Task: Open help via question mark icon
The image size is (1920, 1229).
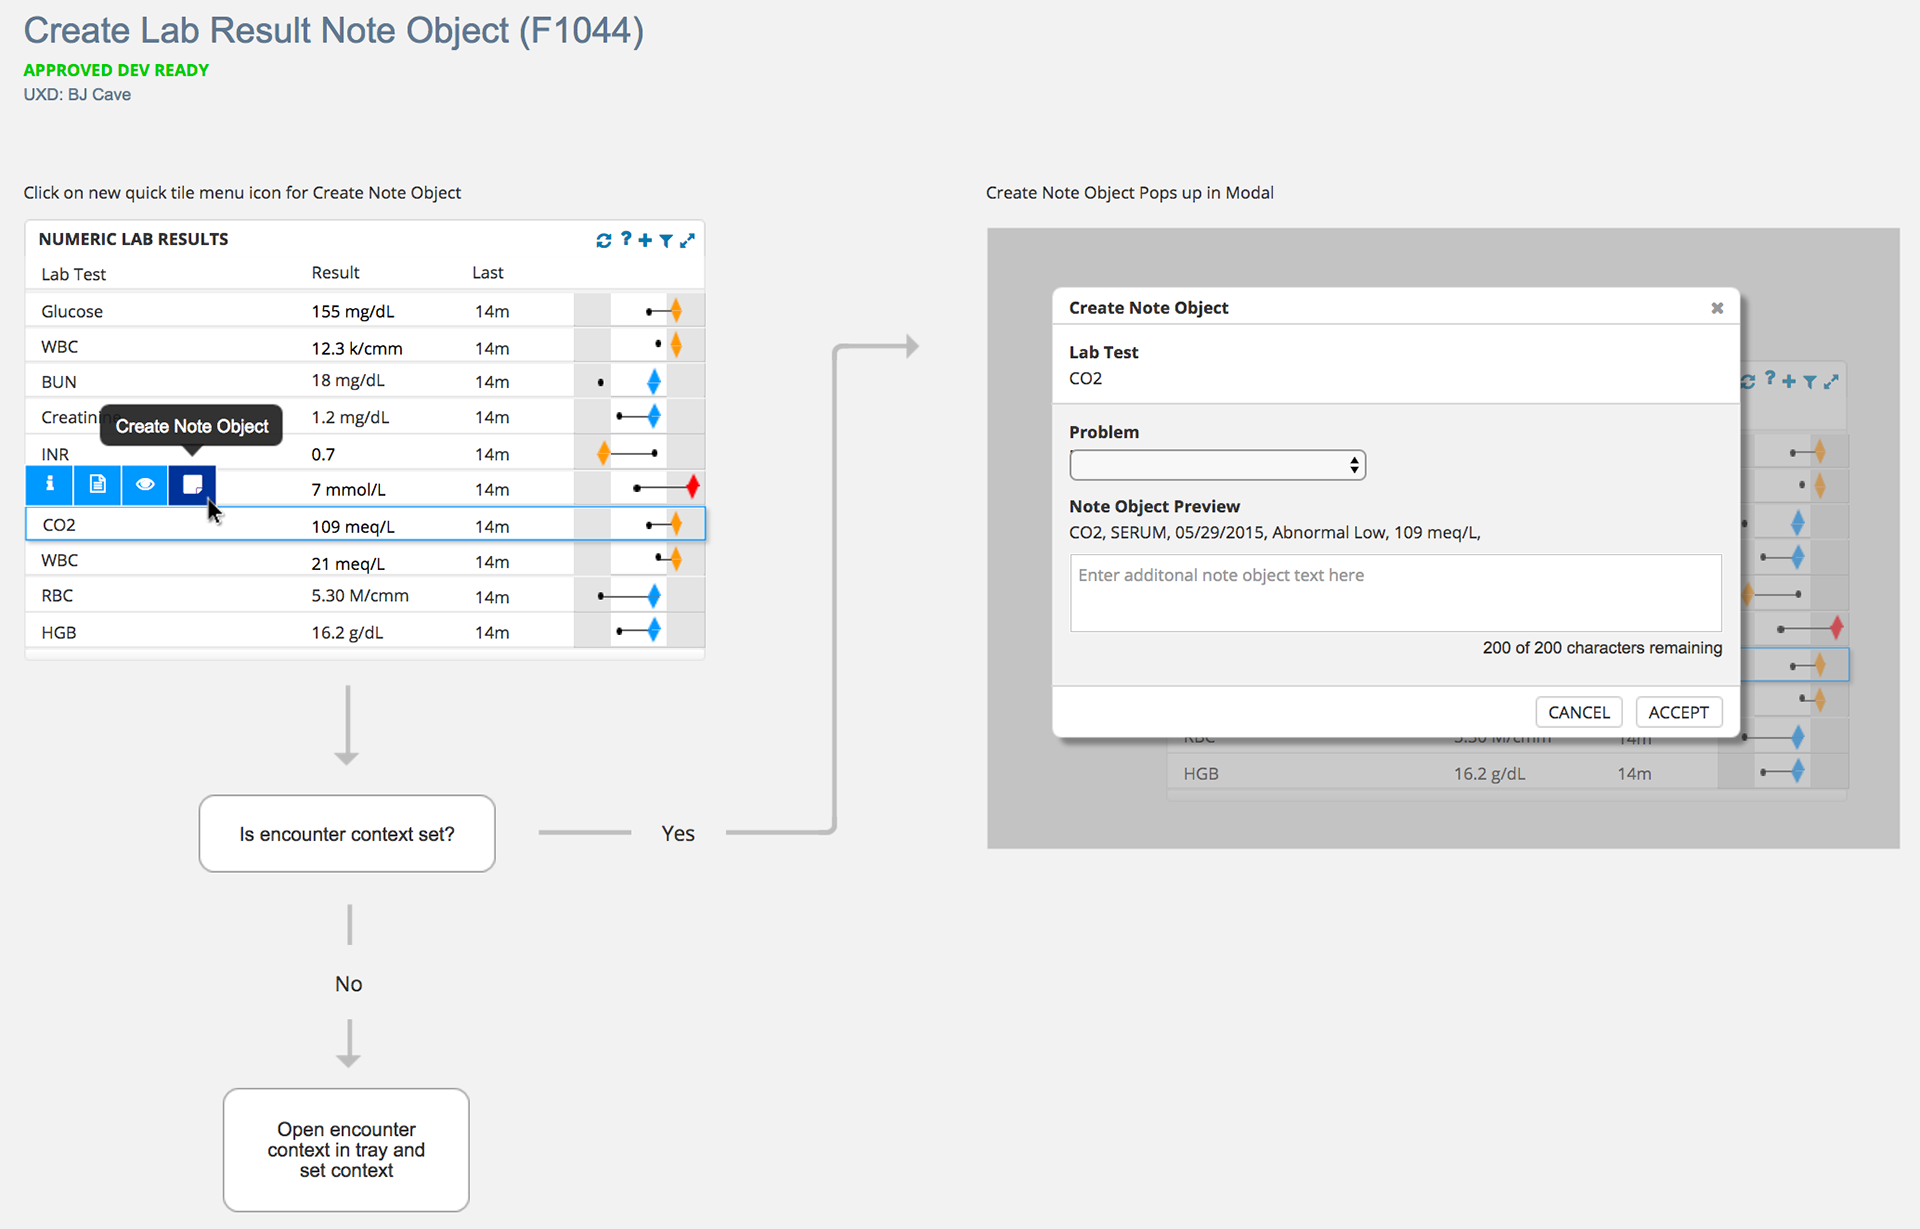Action: pos(626,239)
